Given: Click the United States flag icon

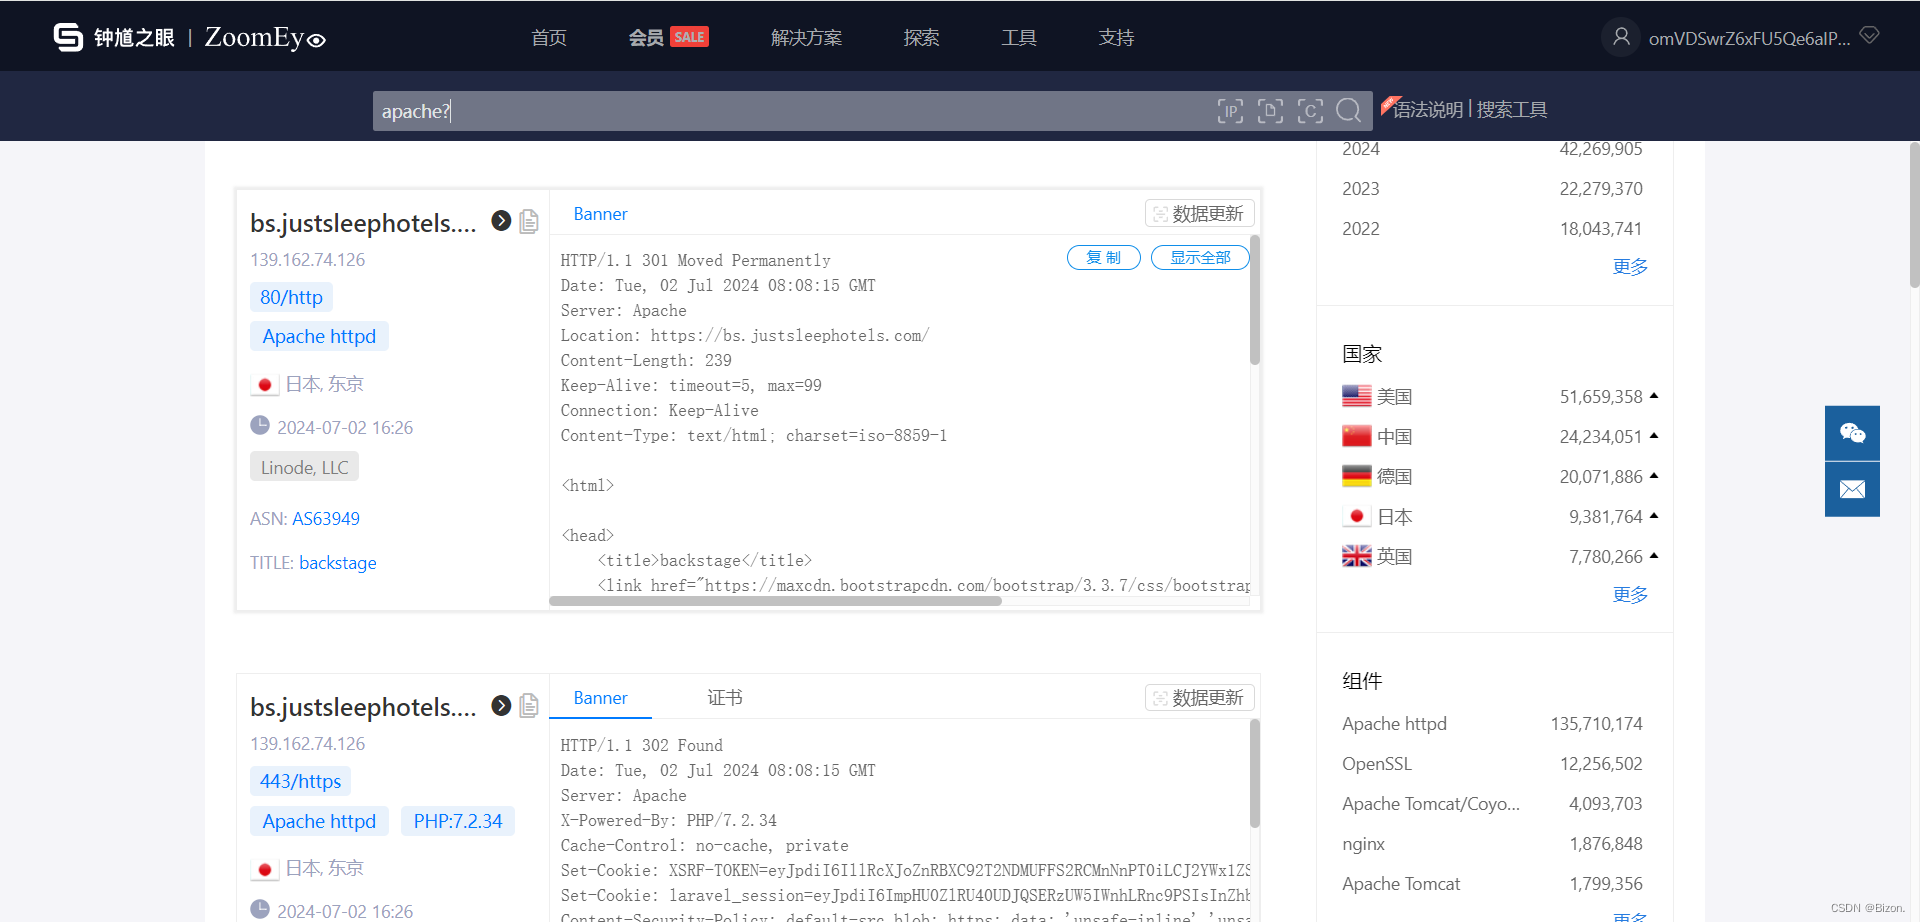Looking at the screenshot, I should pyautogui.click(x=1356, y=396).
